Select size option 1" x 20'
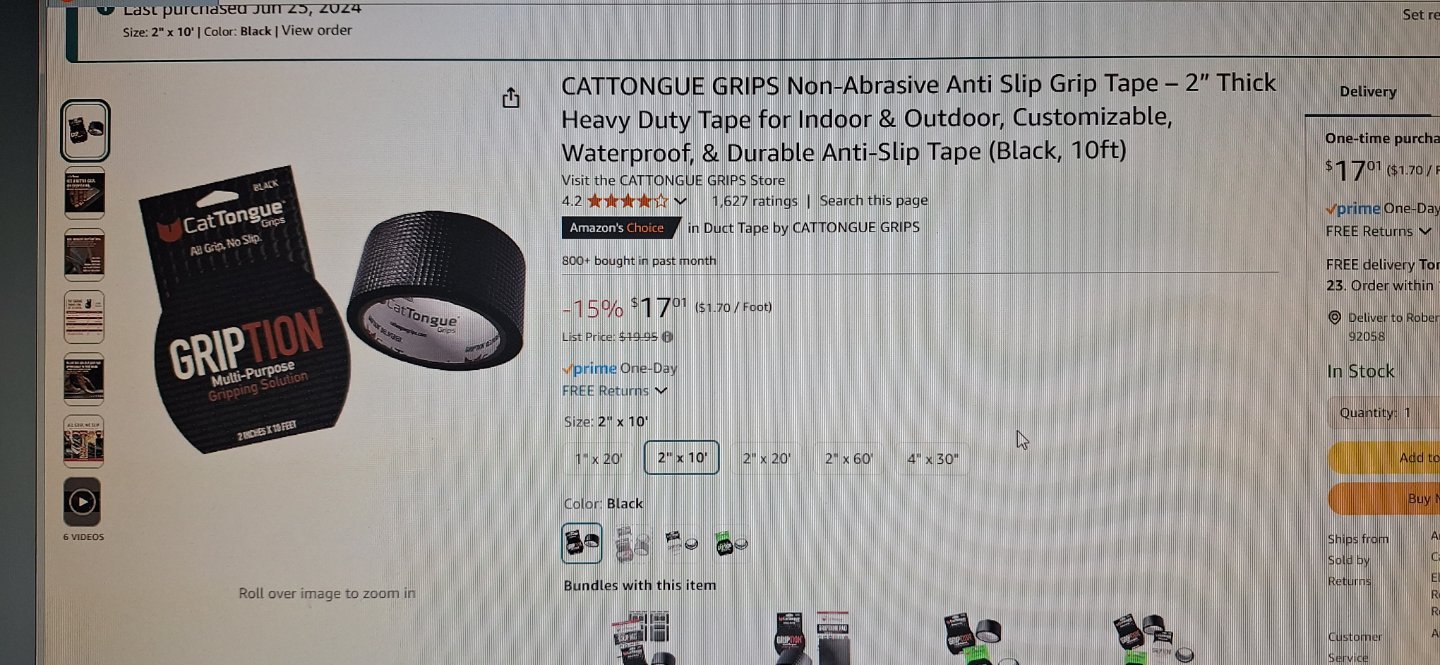The width and height of the screenshot is (1440, 665). (x=598, y=459)
